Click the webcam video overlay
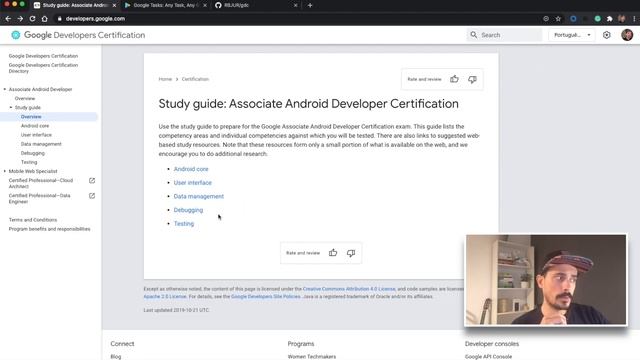Screen dimensions: 640x360 546,280
